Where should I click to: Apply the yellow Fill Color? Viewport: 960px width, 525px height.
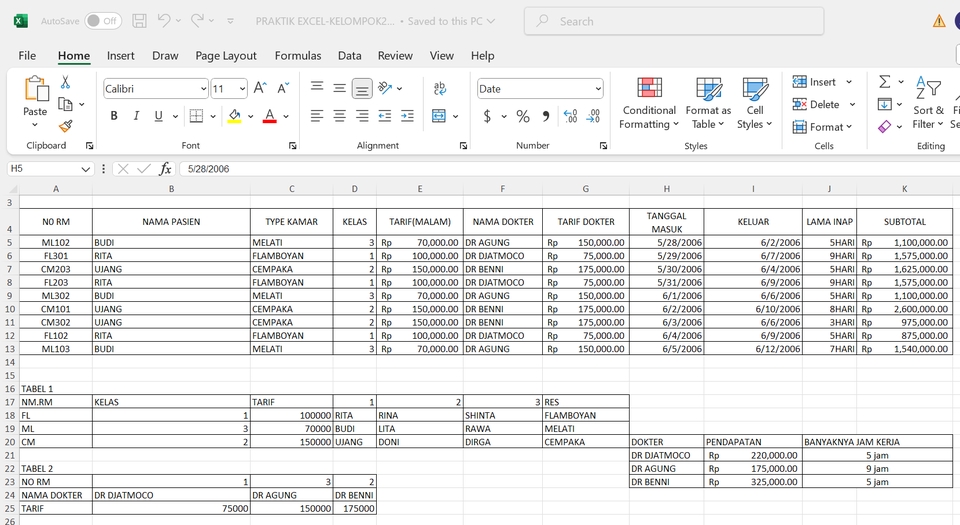(234, 116)
